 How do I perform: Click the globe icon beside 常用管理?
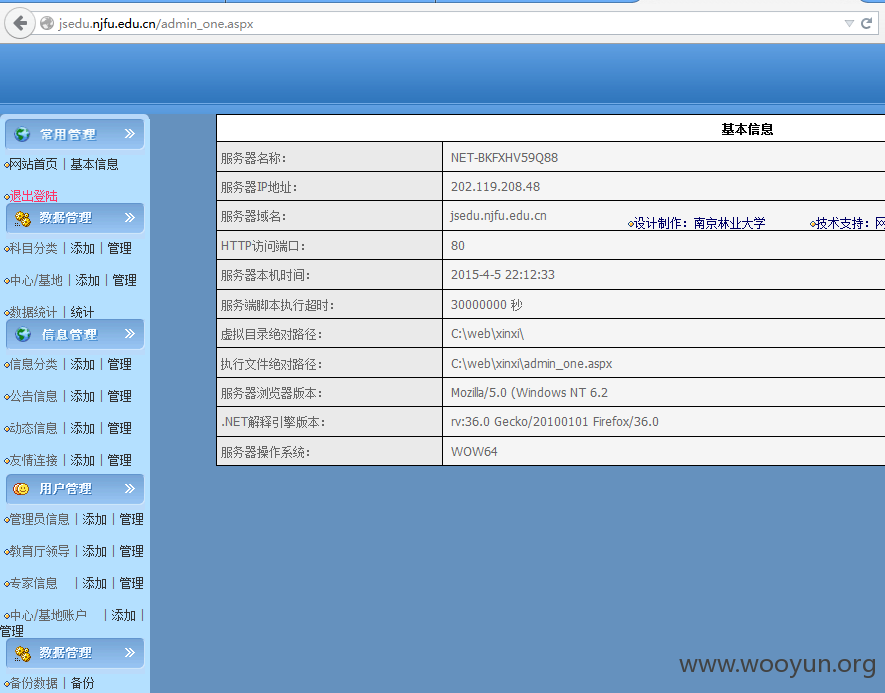point(22,134)
